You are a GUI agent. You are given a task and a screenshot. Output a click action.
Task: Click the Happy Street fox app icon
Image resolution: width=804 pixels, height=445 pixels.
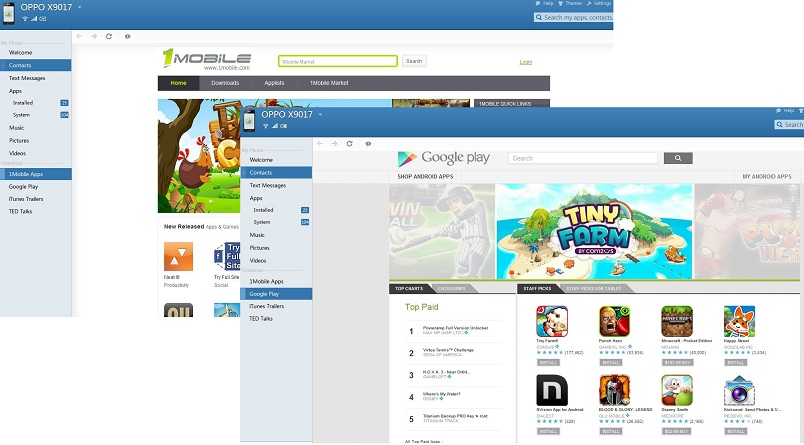(x=739, y=321)
